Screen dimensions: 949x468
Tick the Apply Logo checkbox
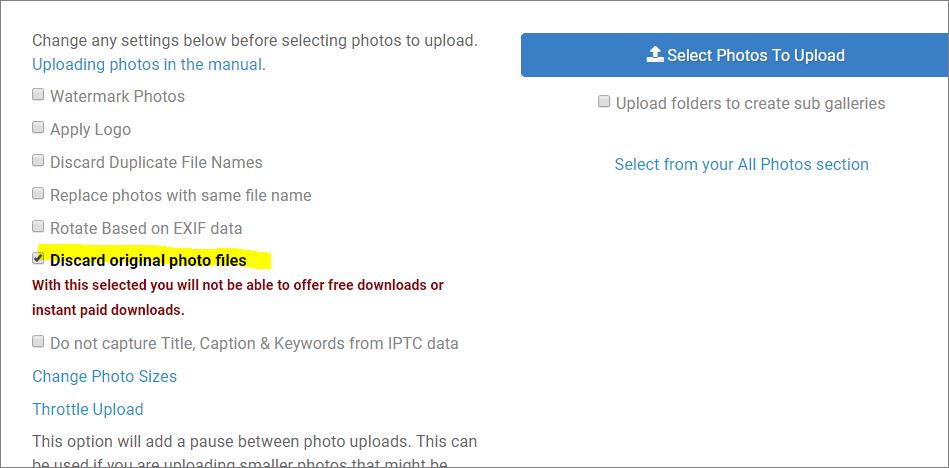[38, 128]
